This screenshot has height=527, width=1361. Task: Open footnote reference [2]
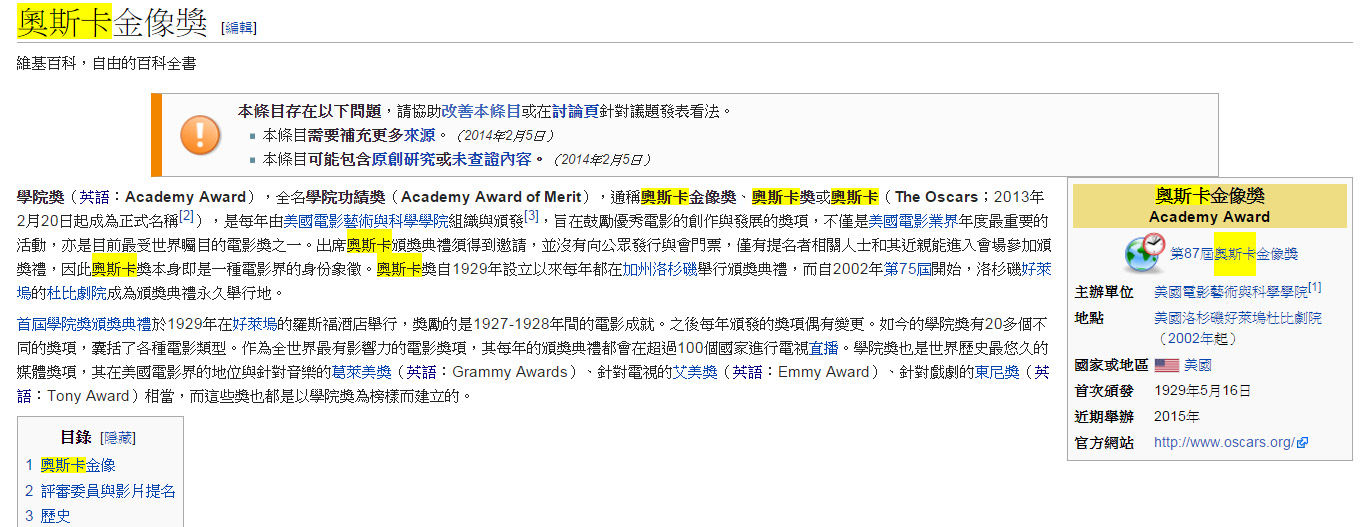186,216
